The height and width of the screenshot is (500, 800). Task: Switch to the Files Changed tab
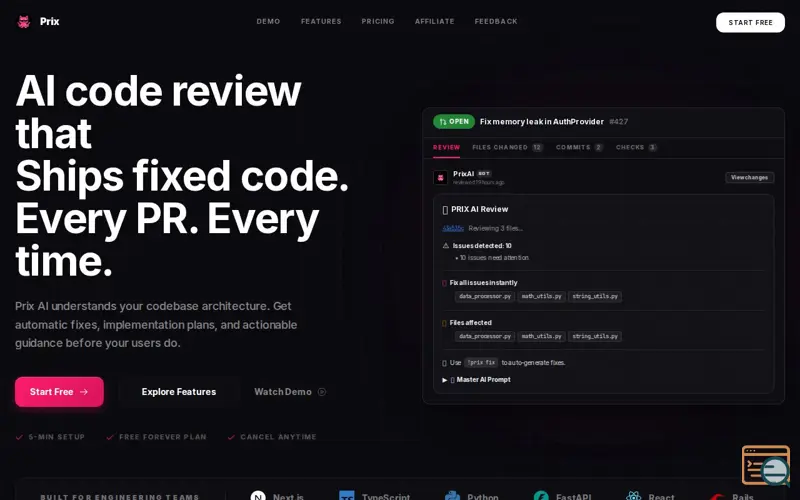pos(508,147)
